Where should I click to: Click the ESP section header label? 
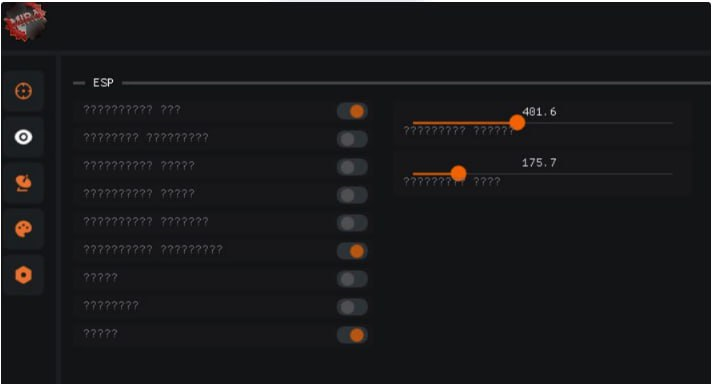[103, 83]
